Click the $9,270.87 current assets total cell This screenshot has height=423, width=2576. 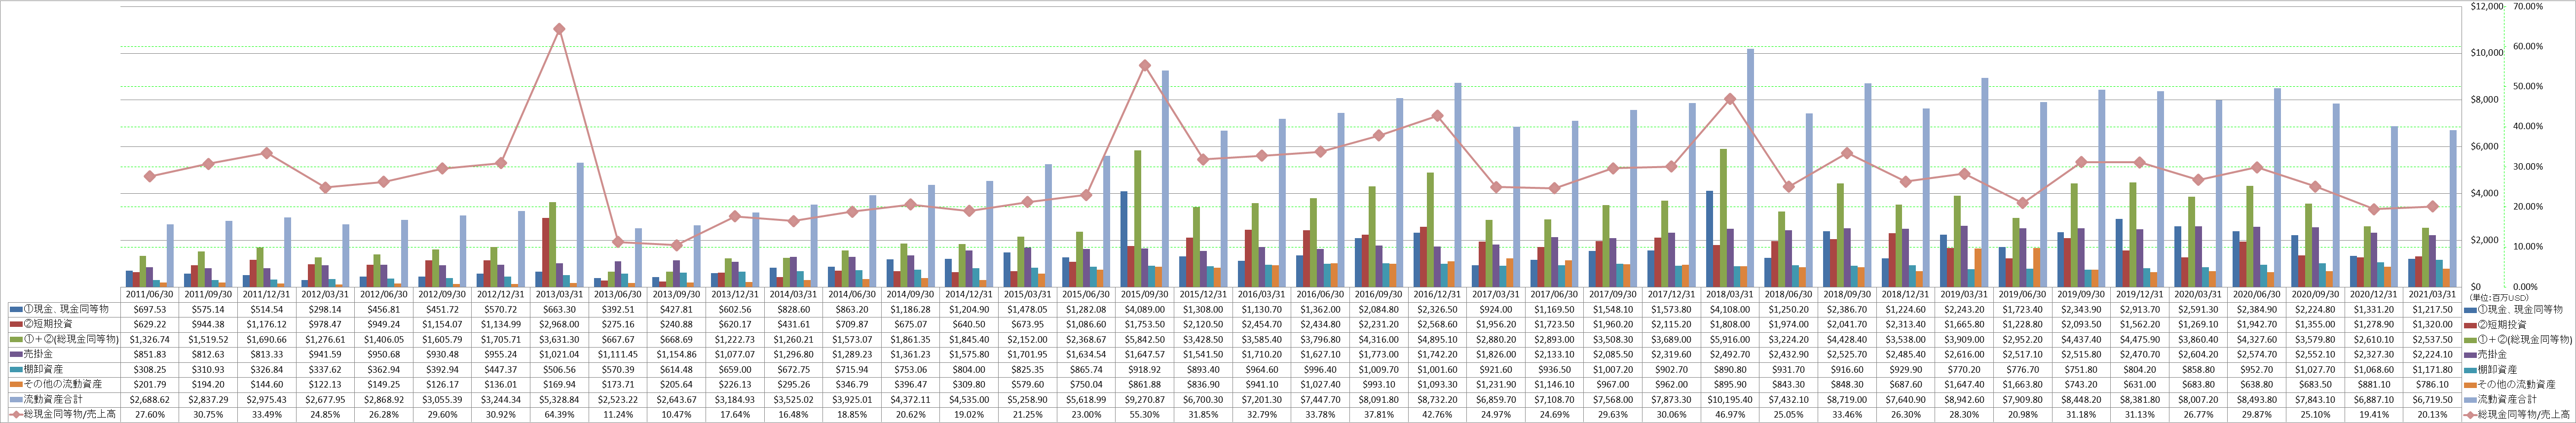pos(1145,400)
